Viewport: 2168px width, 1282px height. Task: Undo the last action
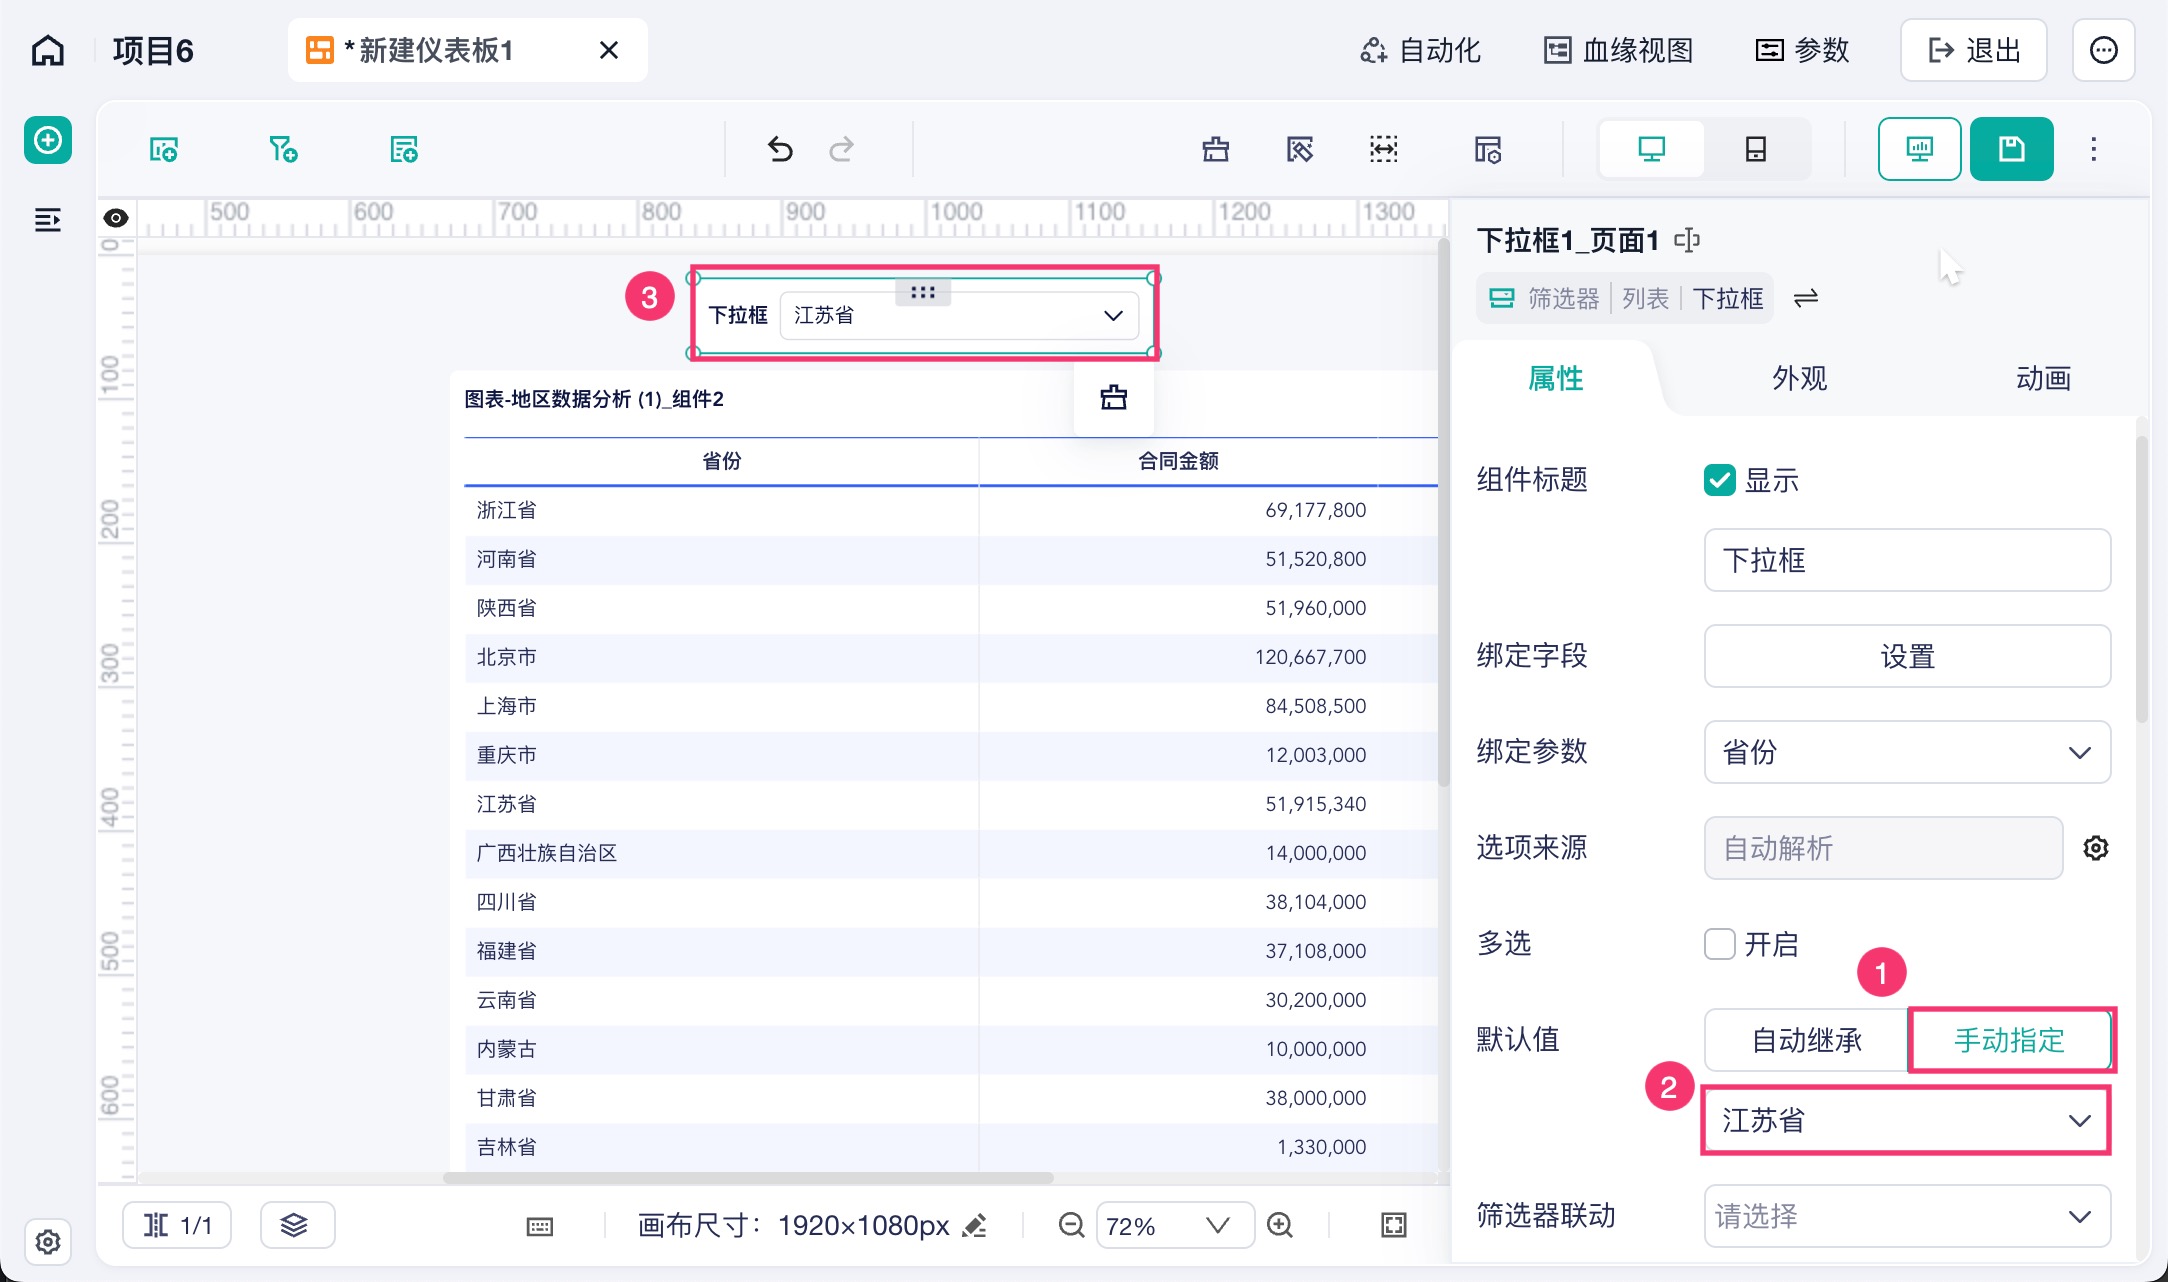[x=780, y=150]
